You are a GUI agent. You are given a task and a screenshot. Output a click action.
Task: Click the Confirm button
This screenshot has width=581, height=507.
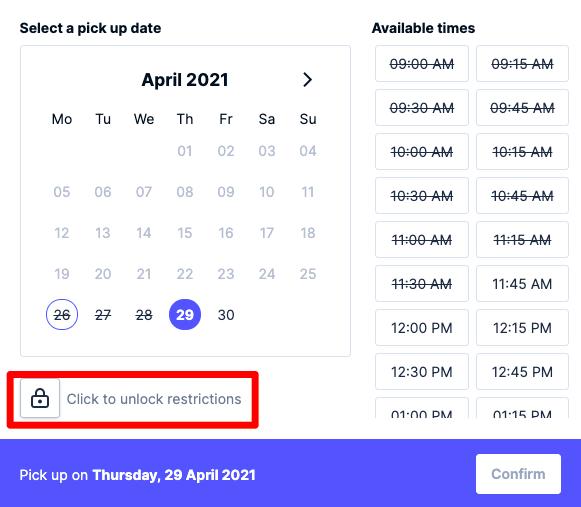coord(518,474)
